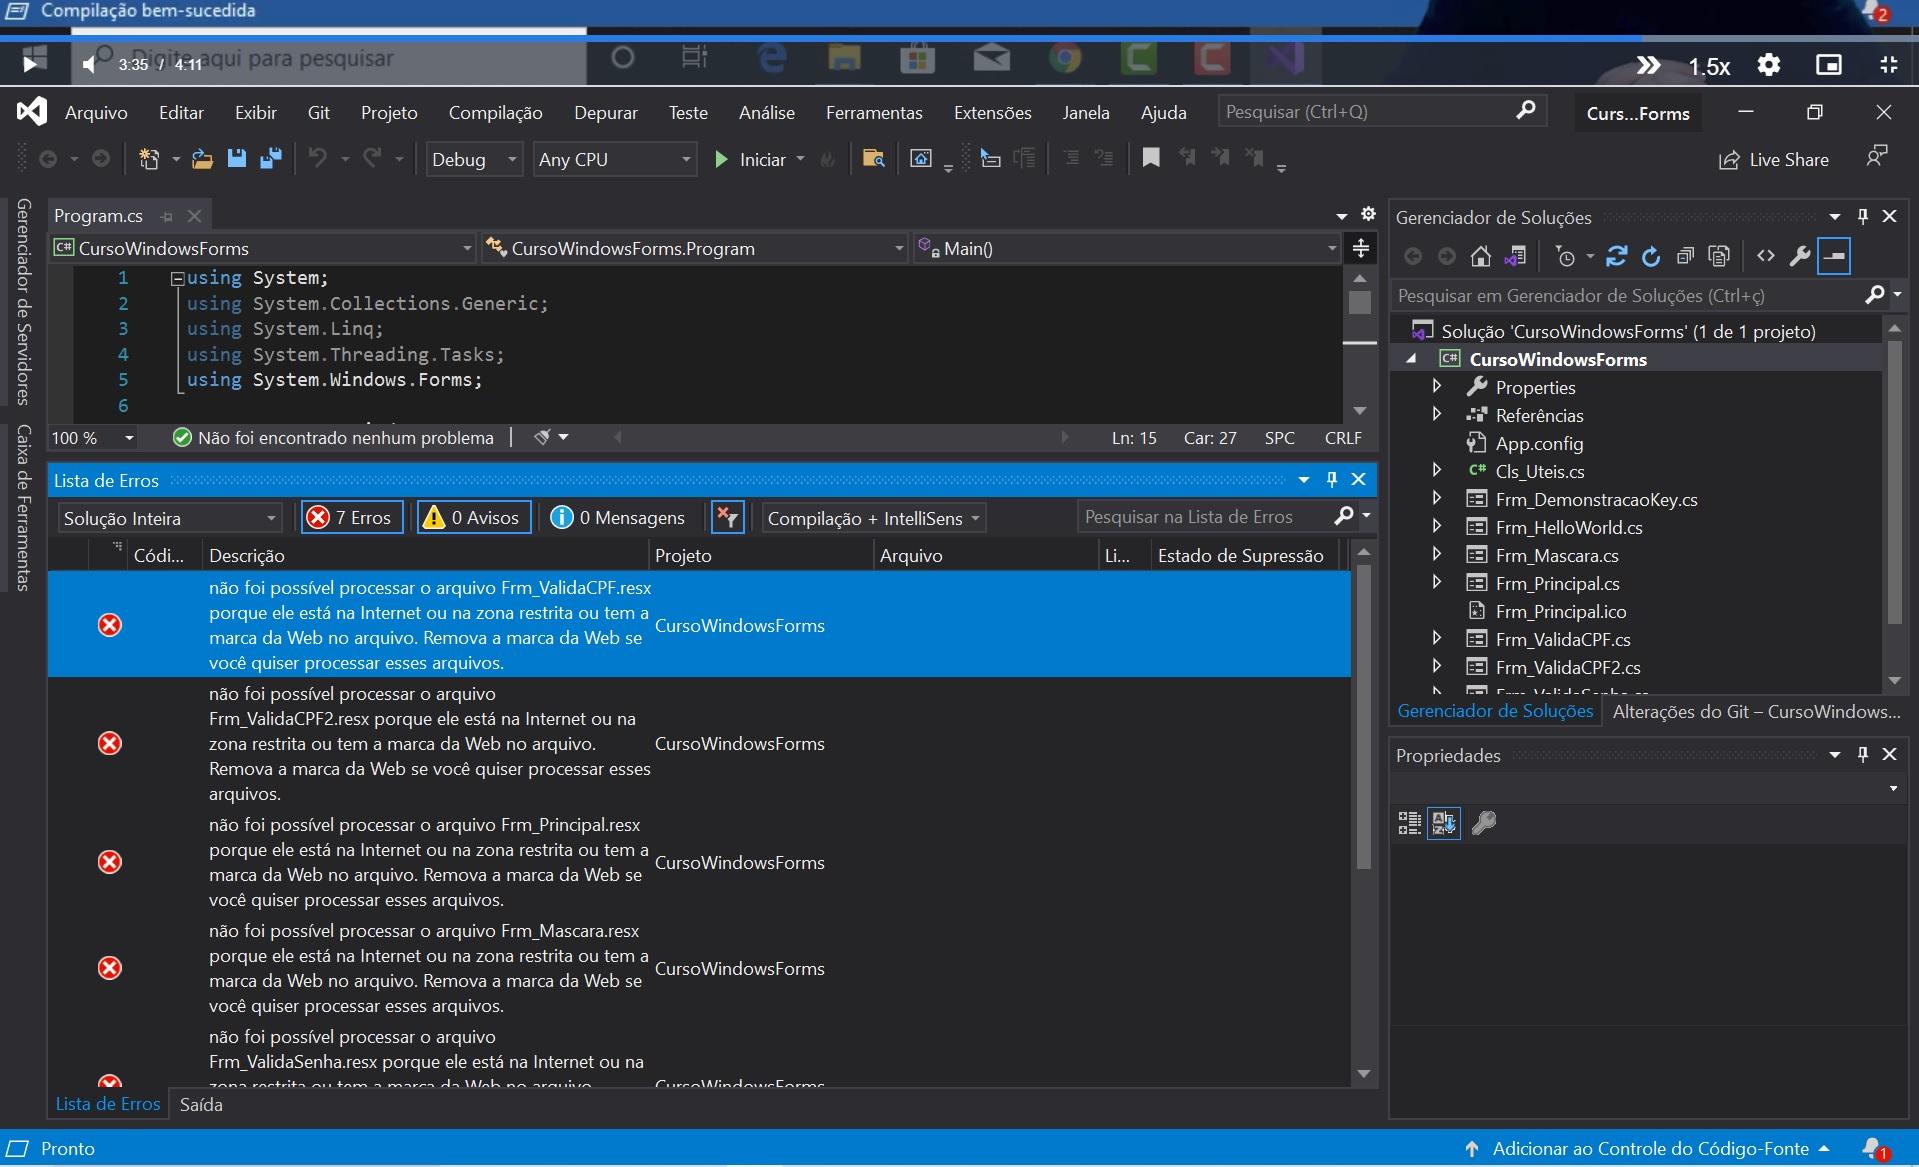Clear error list filter icon

728,517
